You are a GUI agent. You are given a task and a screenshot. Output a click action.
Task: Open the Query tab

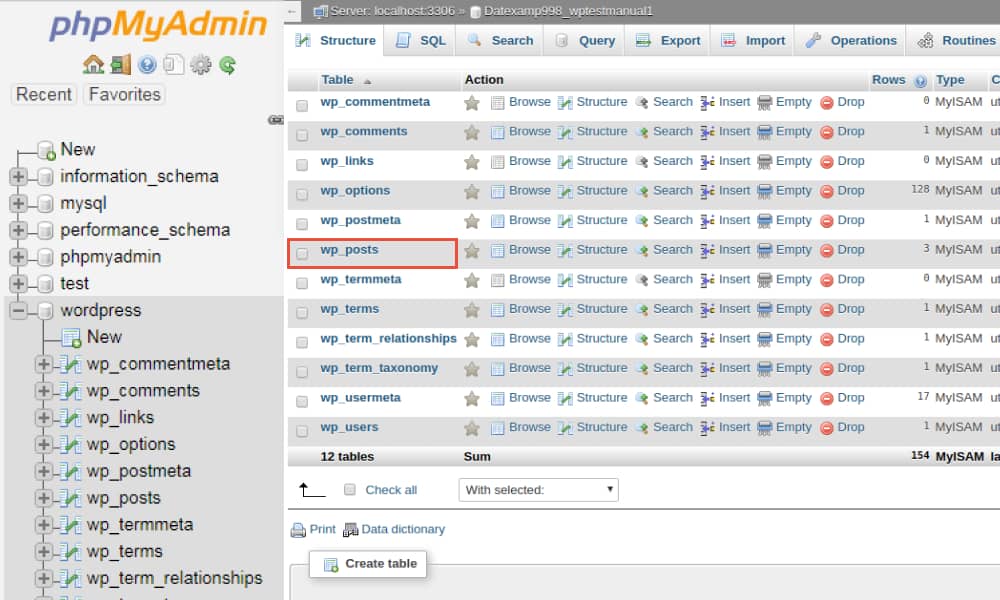point(585,41)
